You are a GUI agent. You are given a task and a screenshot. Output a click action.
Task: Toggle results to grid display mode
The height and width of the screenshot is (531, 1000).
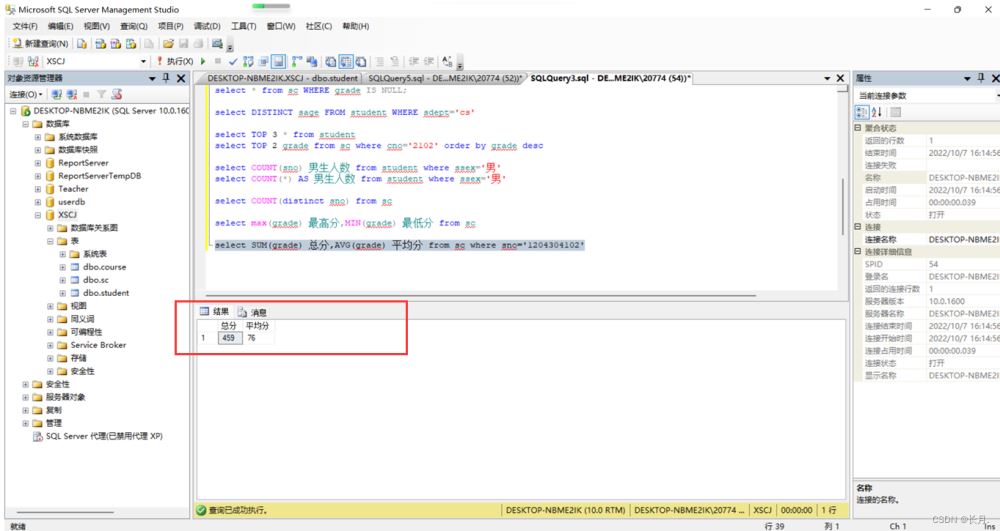pyautogui.click(x=345, y=61)
